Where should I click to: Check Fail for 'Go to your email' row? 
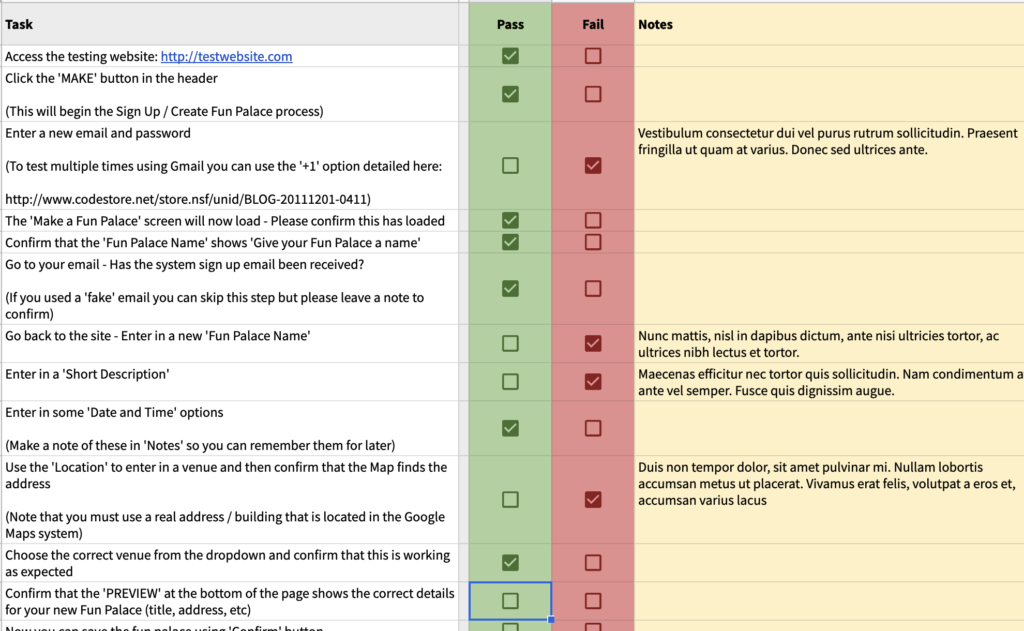[x=593, y=288]
